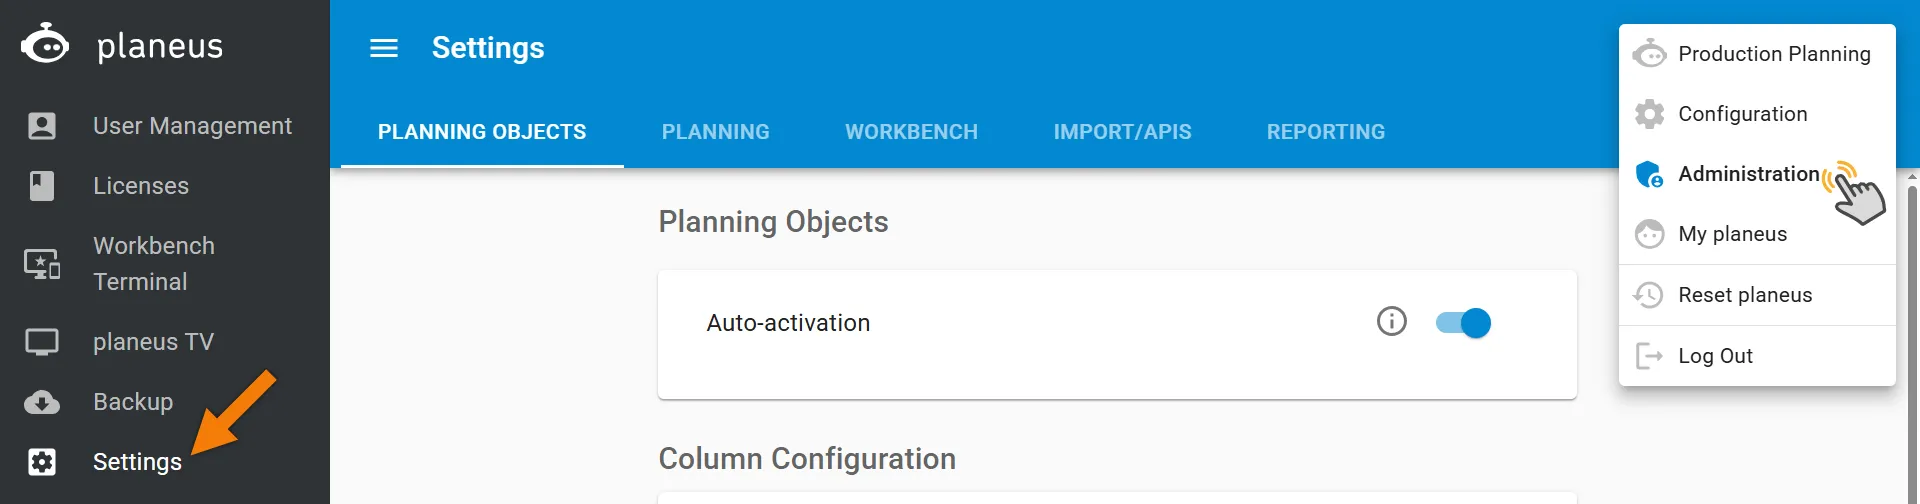Switch to the Planning tab
Viewport: 1920px width, 504px height.
point(716,132)
